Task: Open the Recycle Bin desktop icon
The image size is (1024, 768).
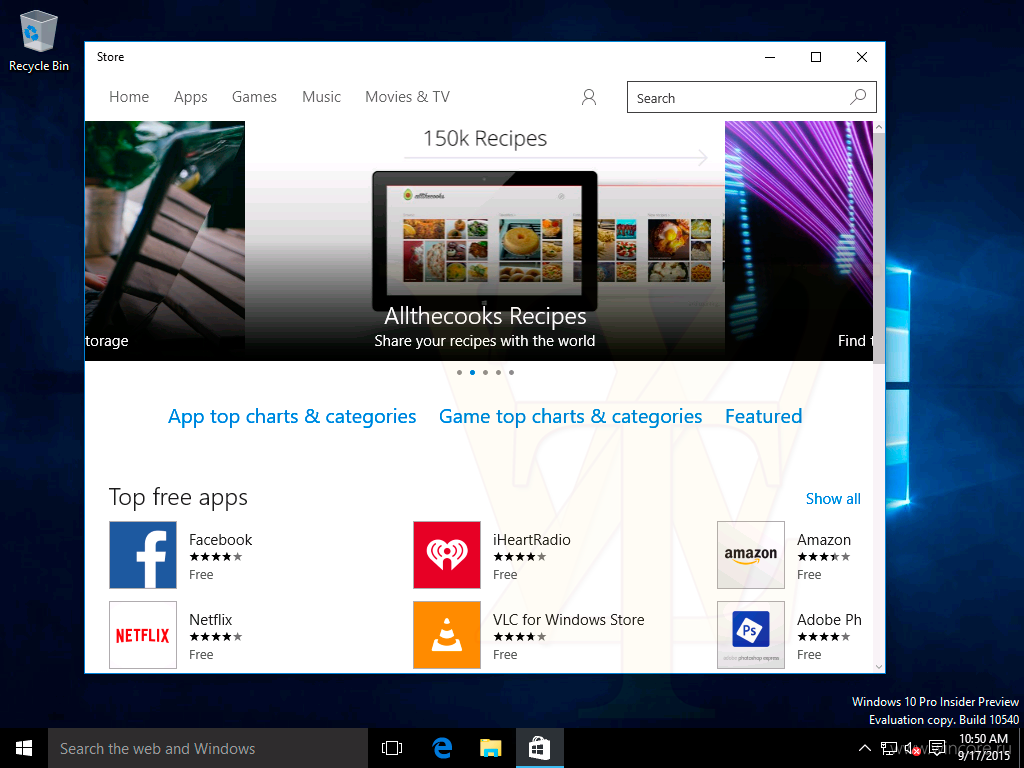Action: (x=39, y=41)
